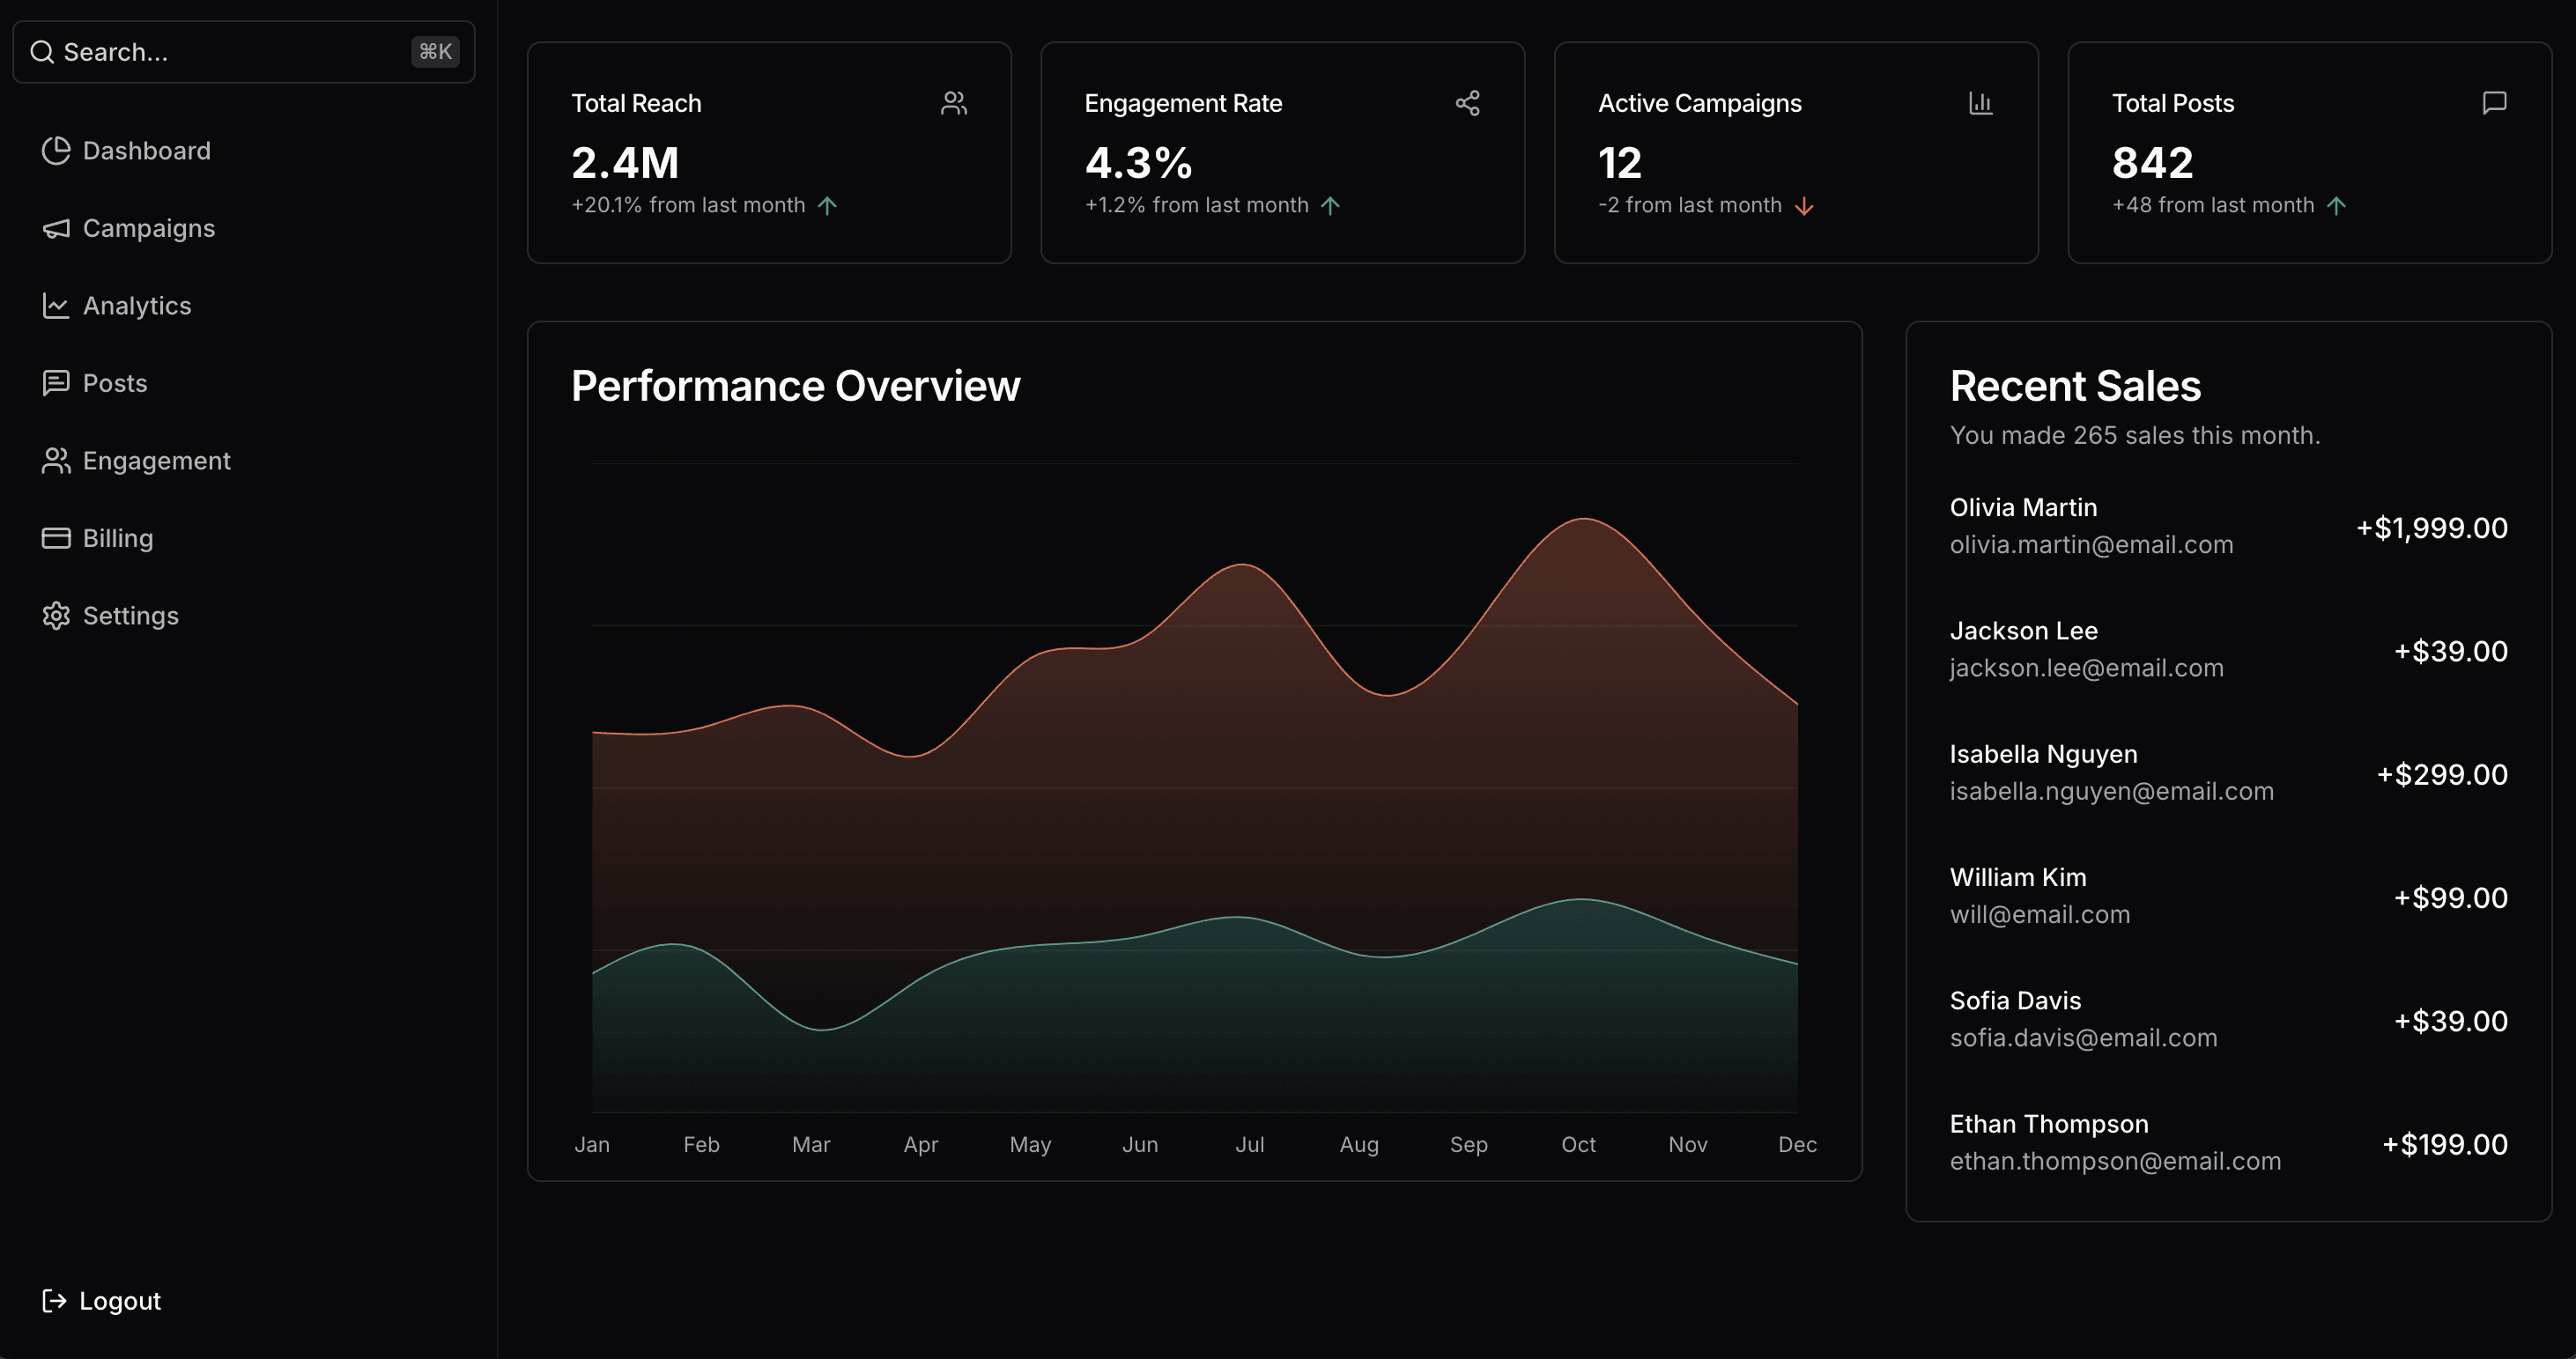Screen dimensions: 2576x1359
Task: Click olivia.martin@email.com in Recent Sales
Action: point(2091,544)
